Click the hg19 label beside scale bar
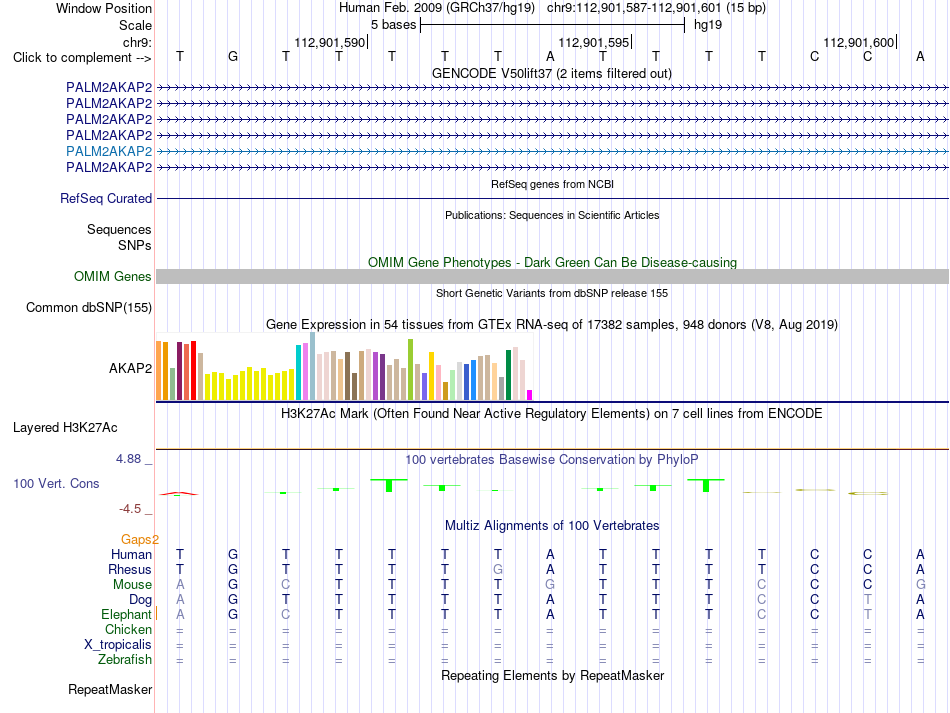The image size is (950, 713). (x=708, y=25)
